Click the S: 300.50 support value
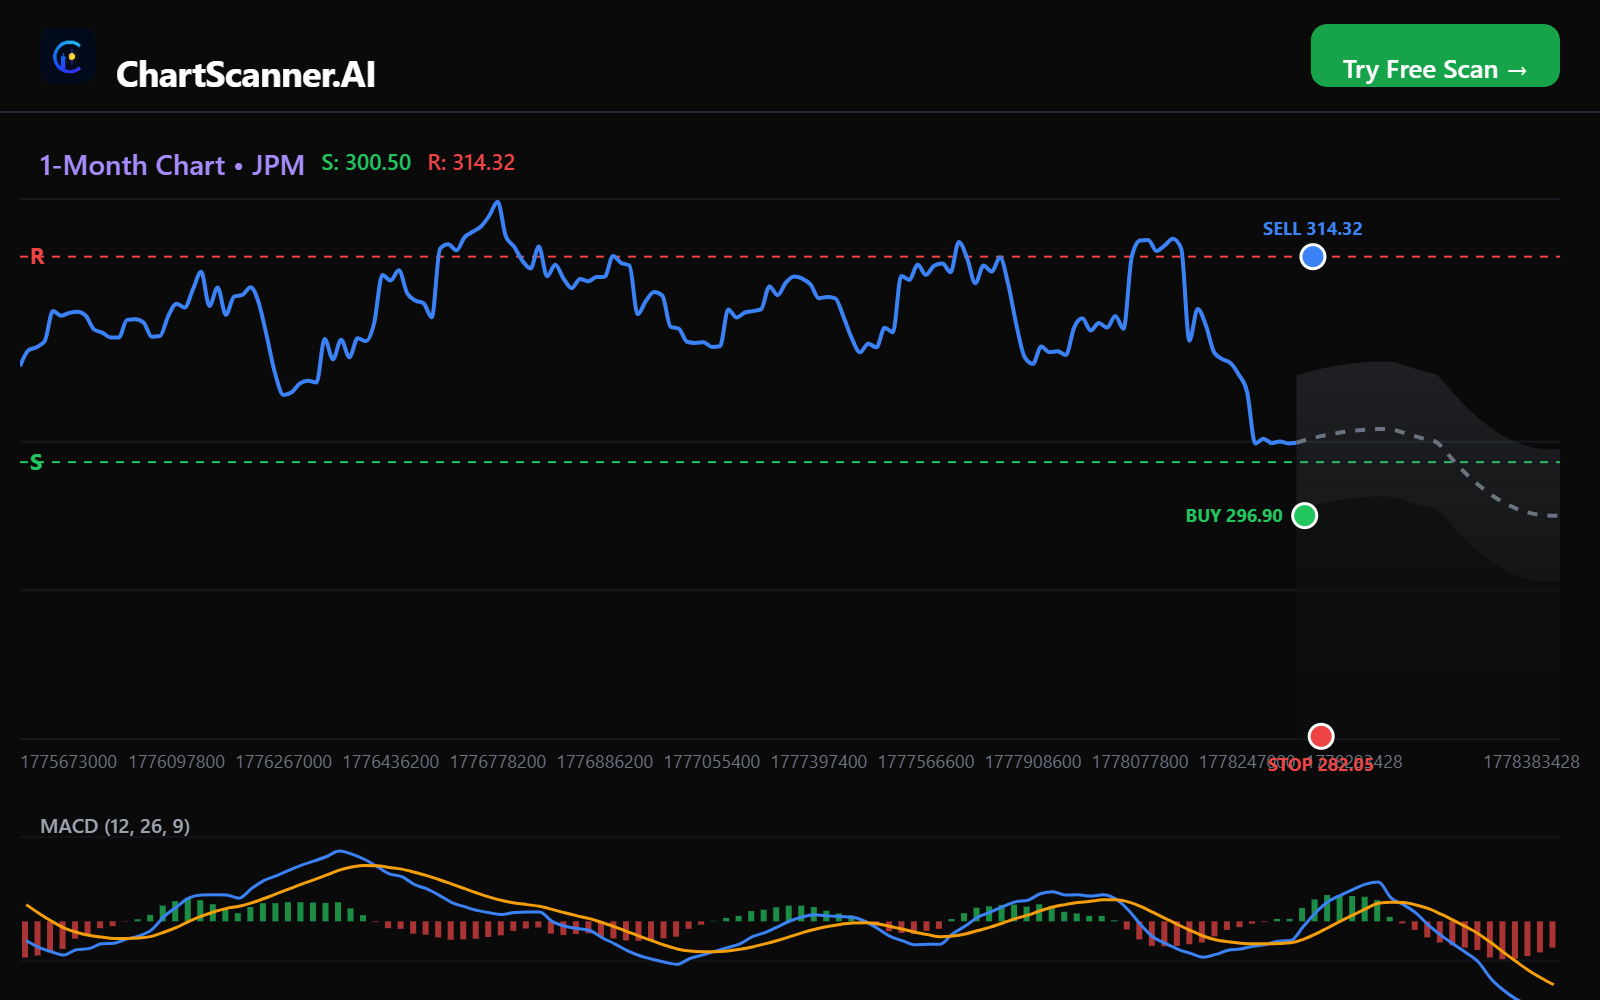Screen dimensions: 1600x1000 (366, 163)
